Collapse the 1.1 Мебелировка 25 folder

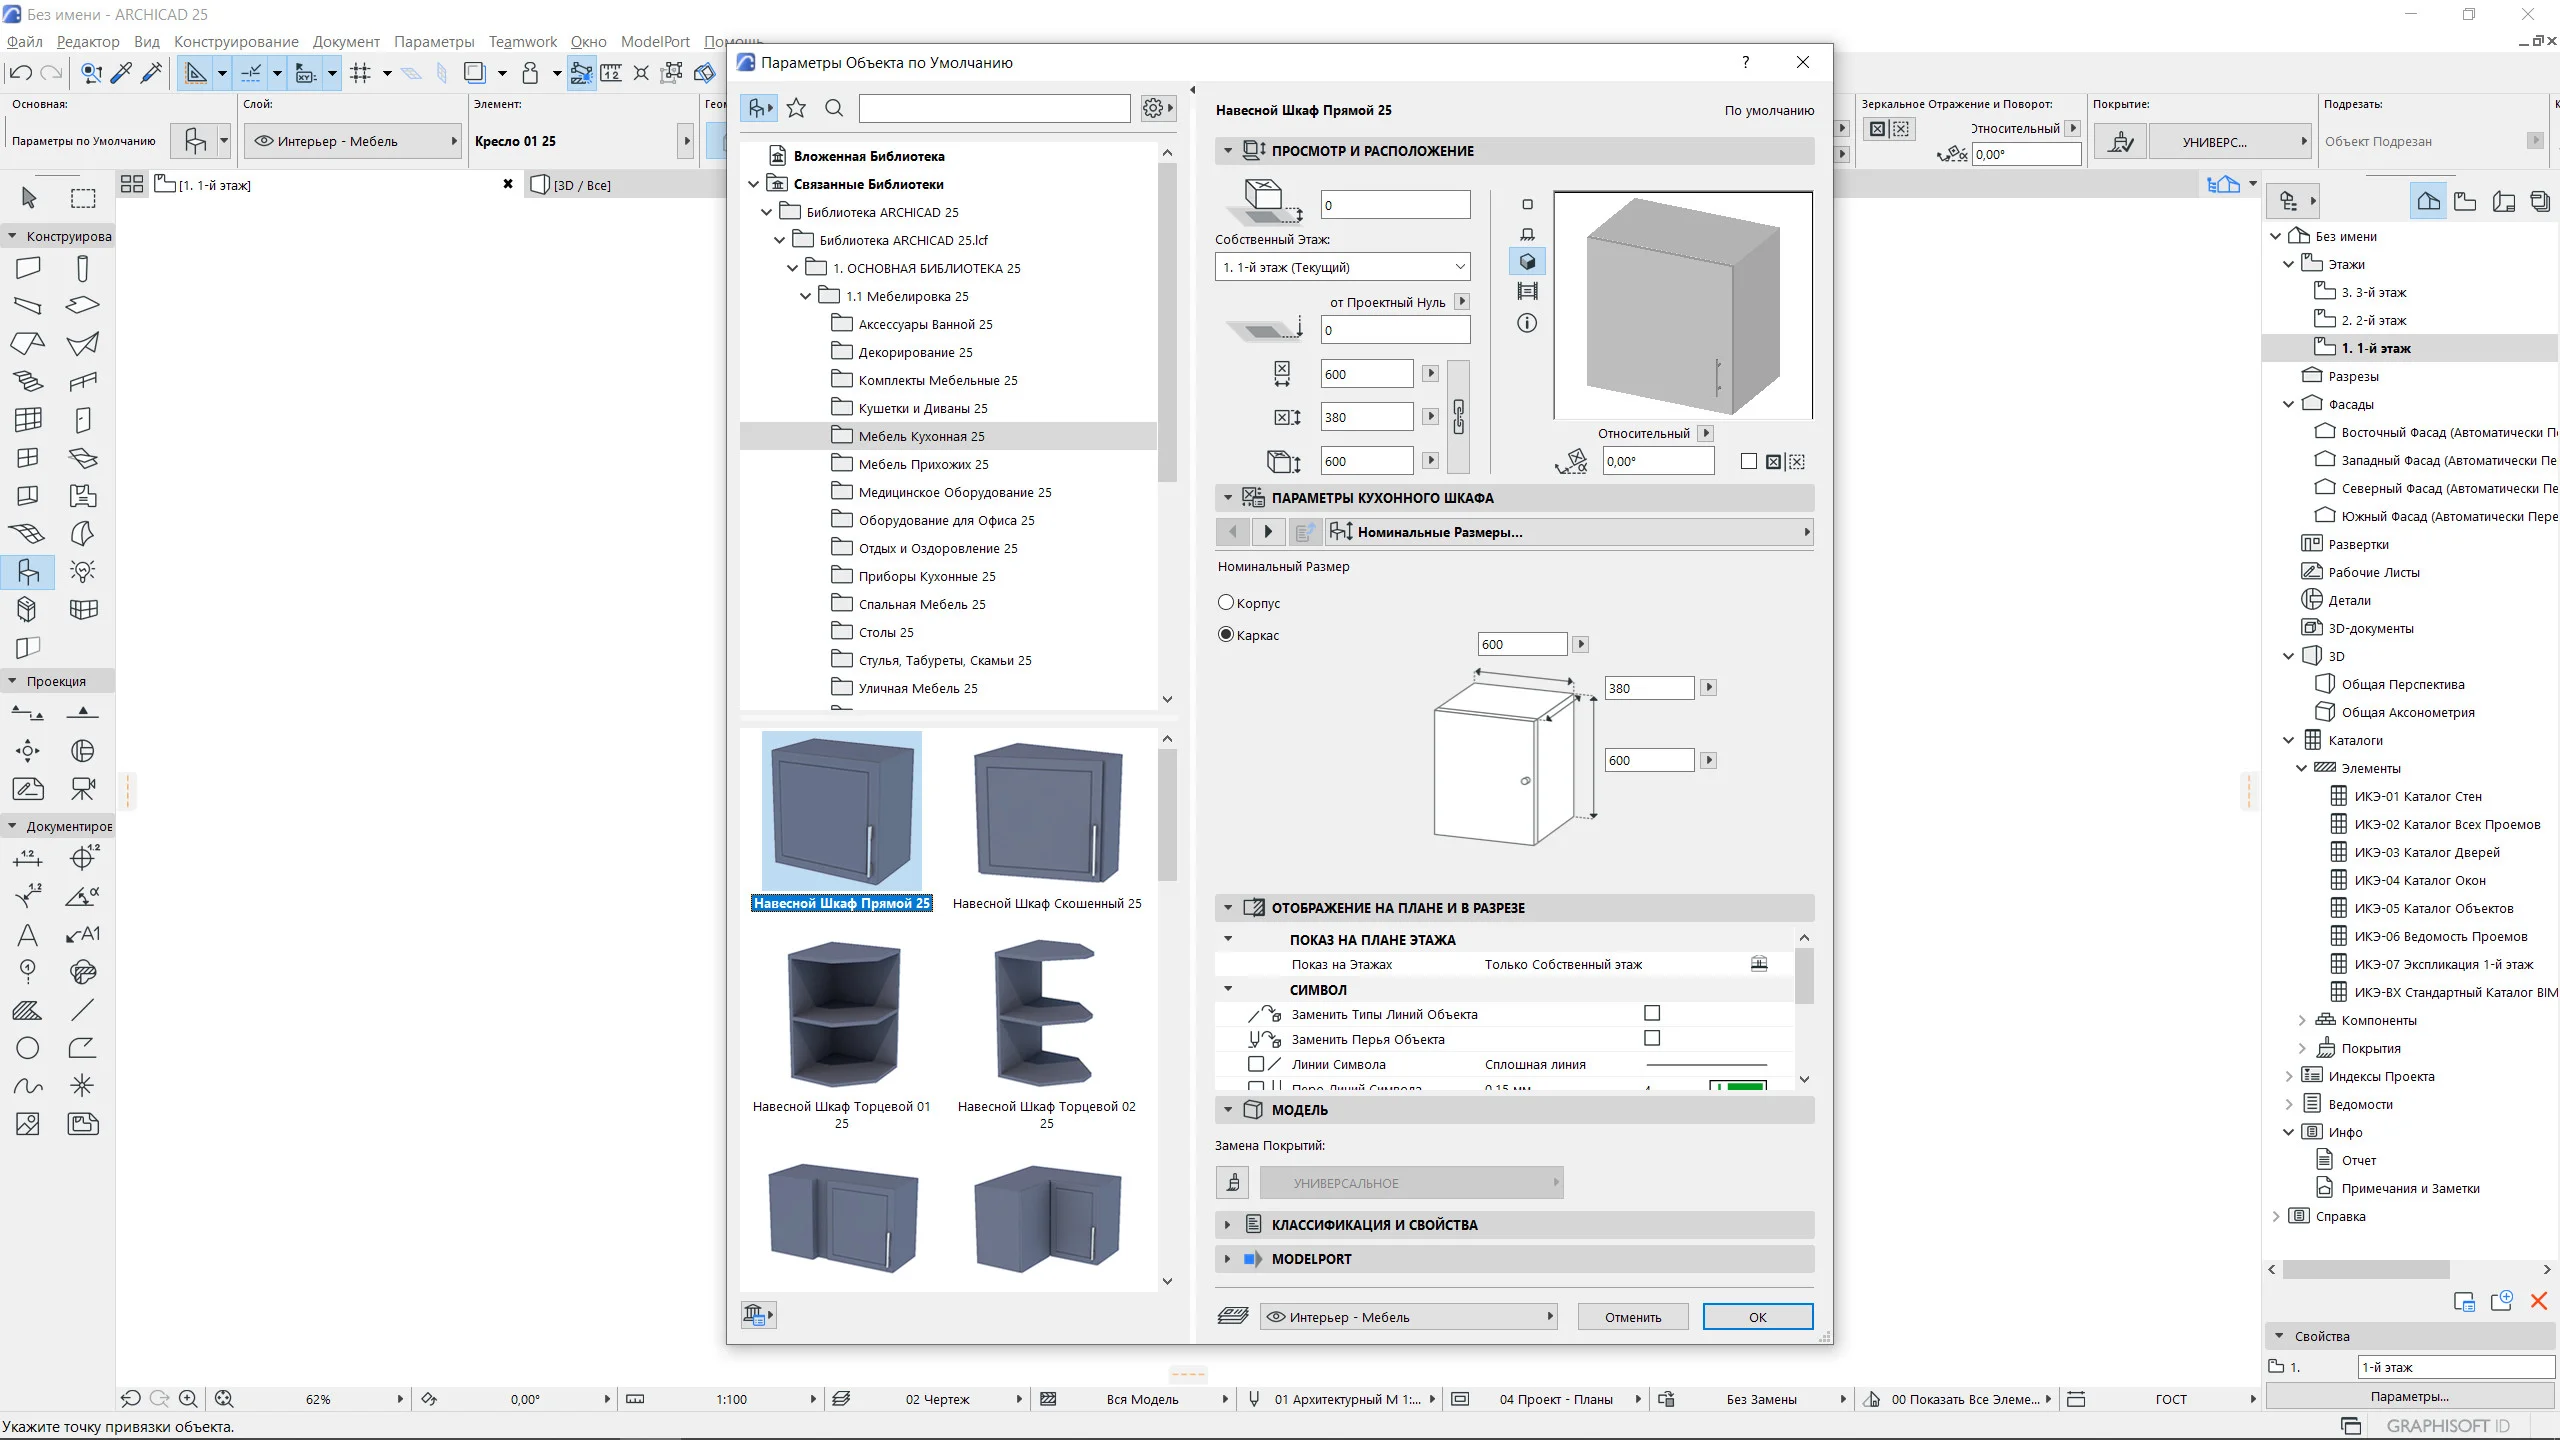(x=806, y=296)
